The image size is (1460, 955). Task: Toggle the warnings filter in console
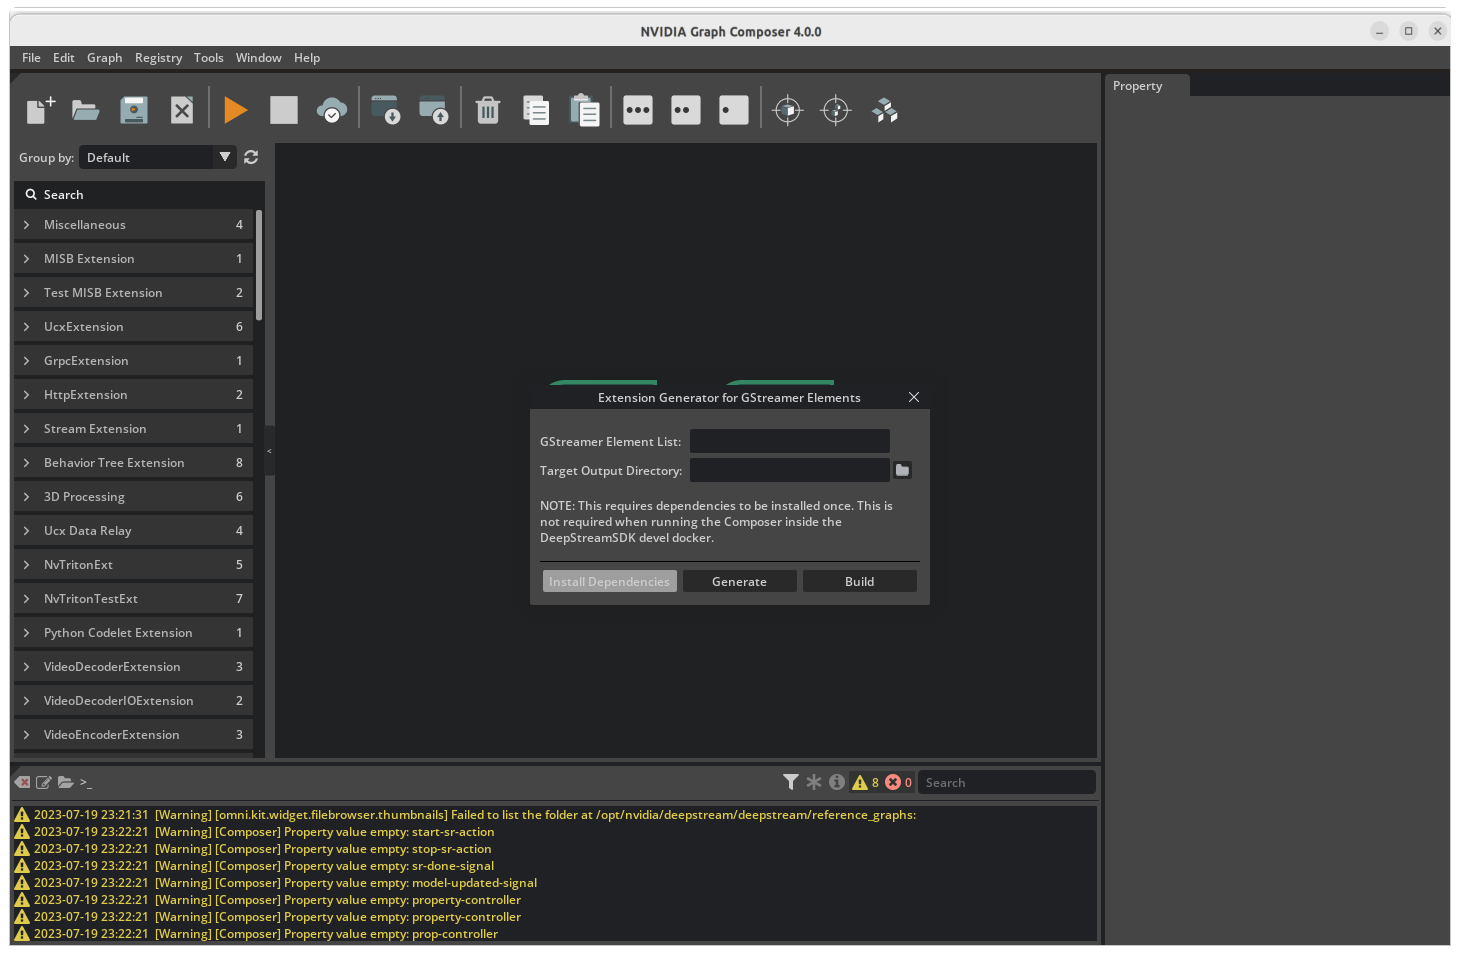click(860, 782)
